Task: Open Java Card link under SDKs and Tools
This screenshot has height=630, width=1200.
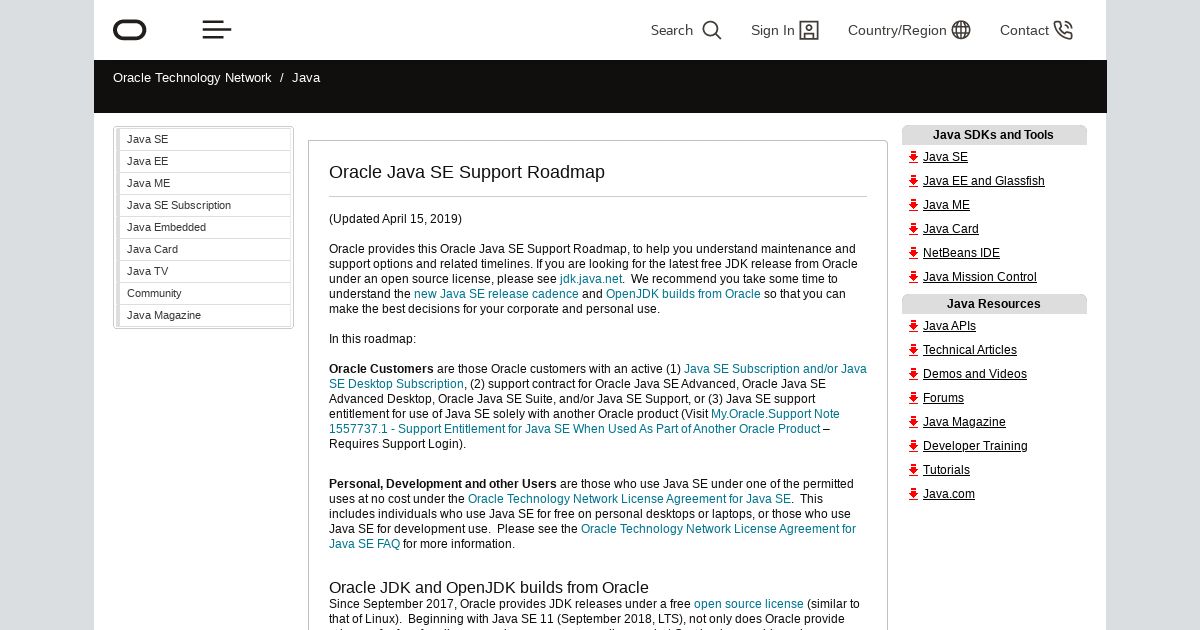Action: tap(951, 229)
